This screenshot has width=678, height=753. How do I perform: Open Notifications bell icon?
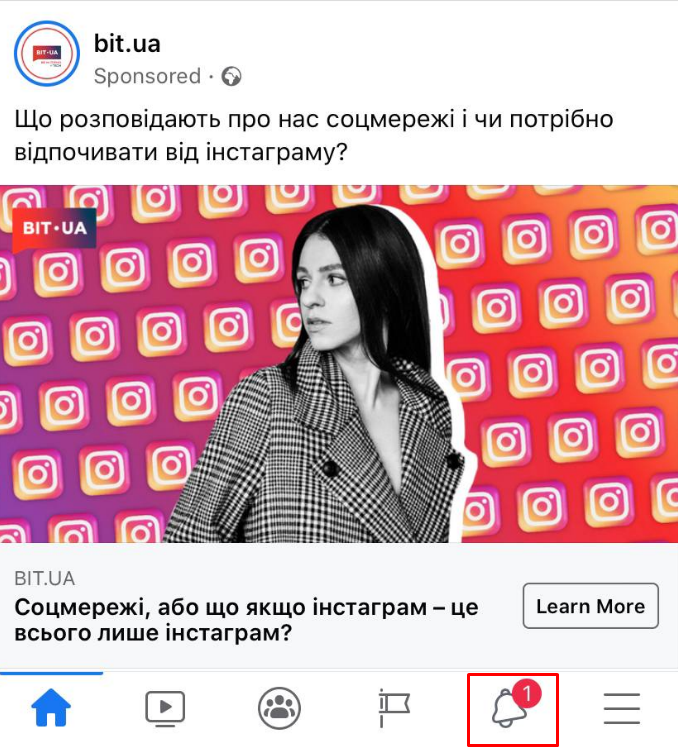tap(508, 709)
